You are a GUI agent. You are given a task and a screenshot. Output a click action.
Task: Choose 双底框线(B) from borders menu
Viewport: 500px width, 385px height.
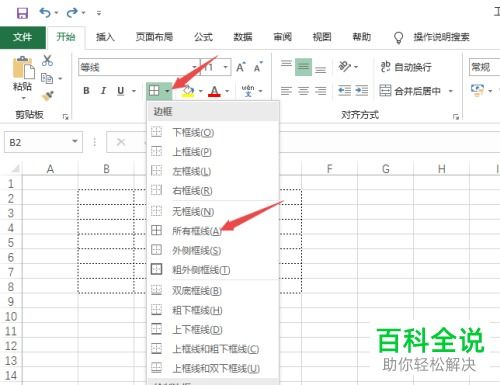tap(213, 290)
